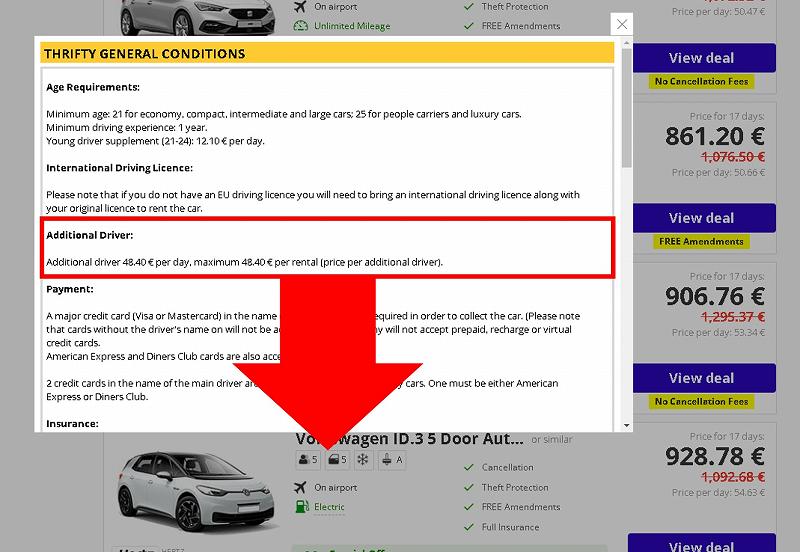Viewport: 800px width, 552px height.
Task: Click the 861.20 € price
Action: coord(715,136)
